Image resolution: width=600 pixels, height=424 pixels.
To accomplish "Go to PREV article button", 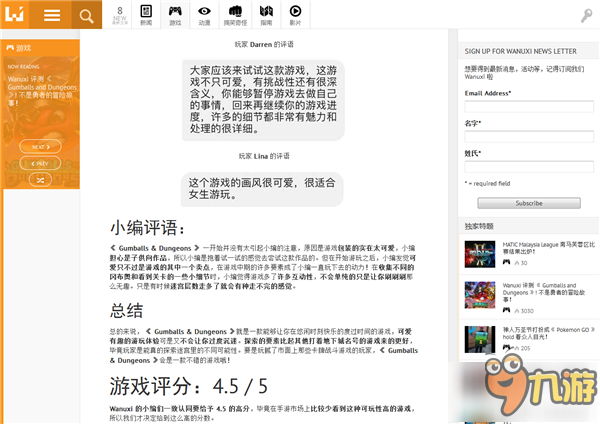I will pyautogui.click(x=40, y=163).
